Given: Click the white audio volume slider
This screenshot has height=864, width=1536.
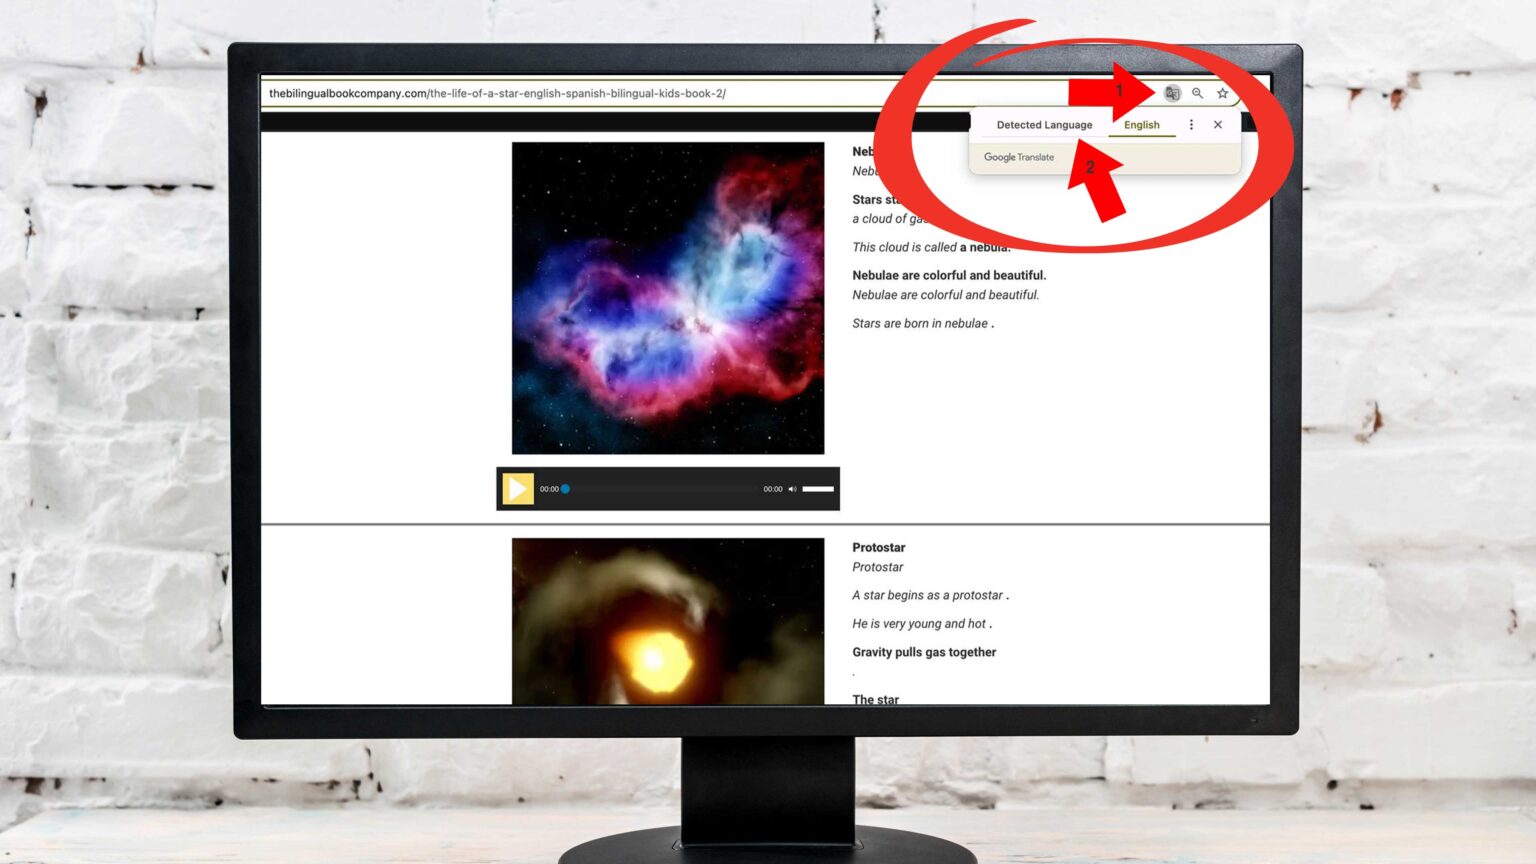Looking at the screenshot, I should click(818, 489).
